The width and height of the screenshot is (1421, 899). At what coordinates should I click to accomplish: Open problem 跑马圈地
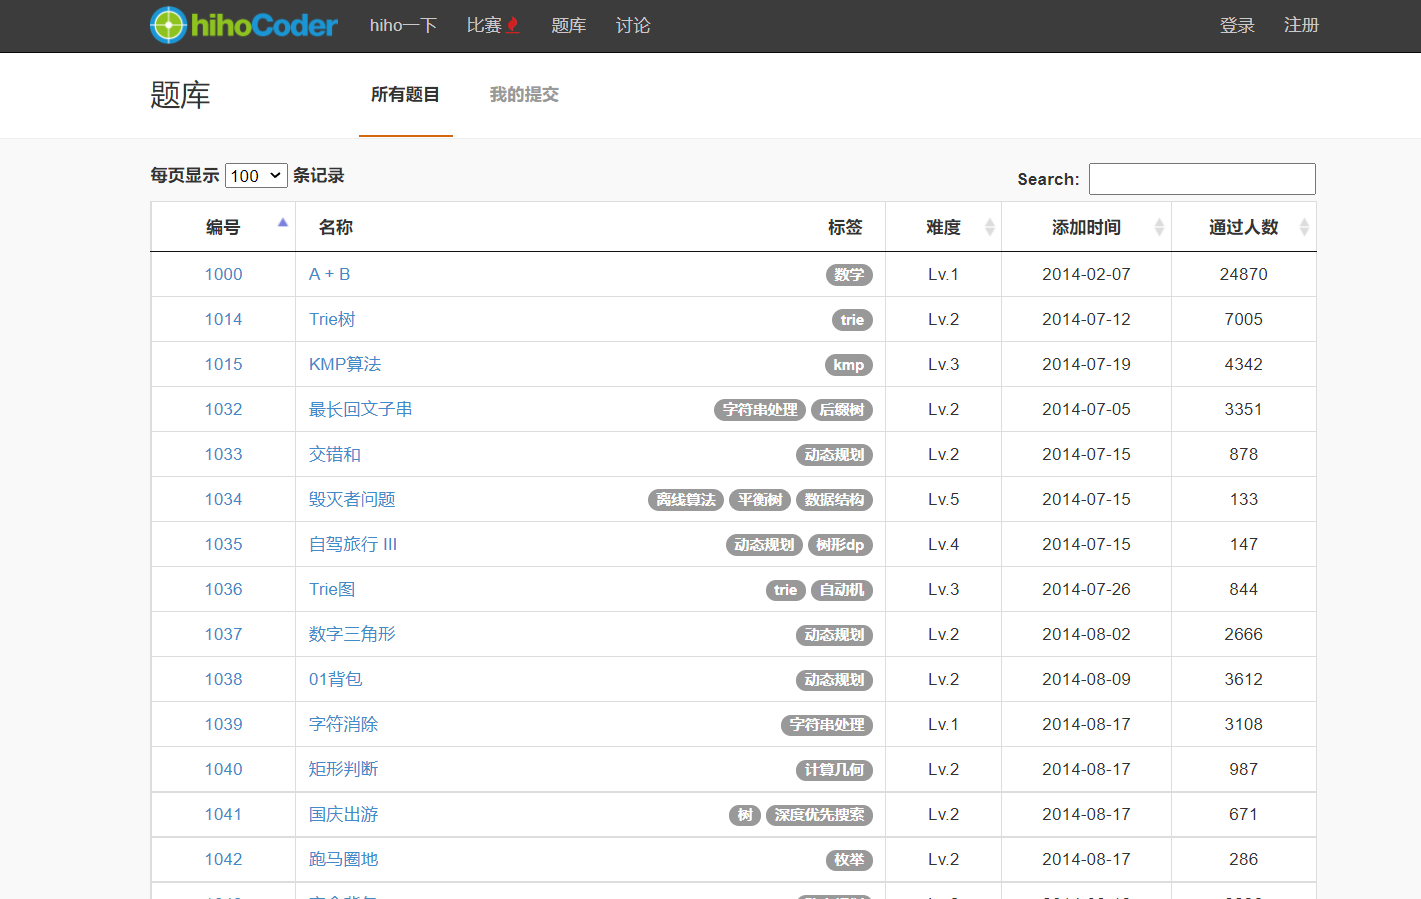pos(344,859)
